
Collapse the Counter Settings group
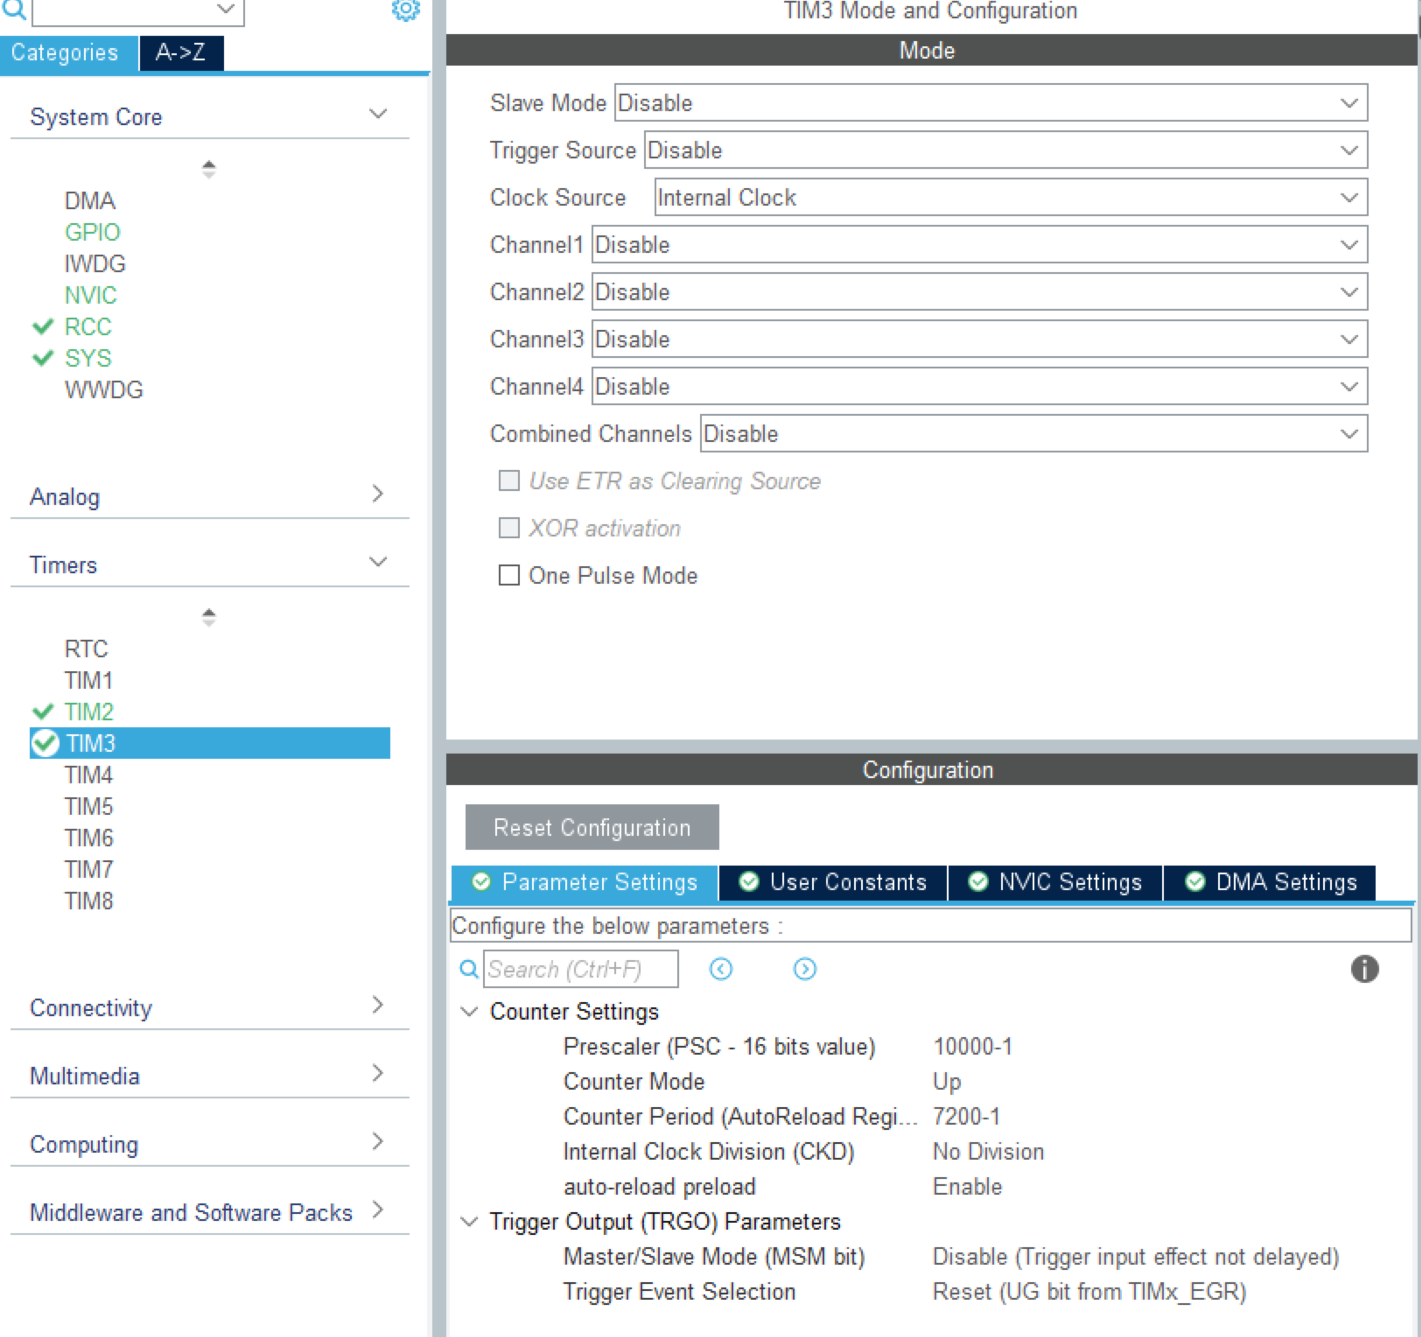469,1011
